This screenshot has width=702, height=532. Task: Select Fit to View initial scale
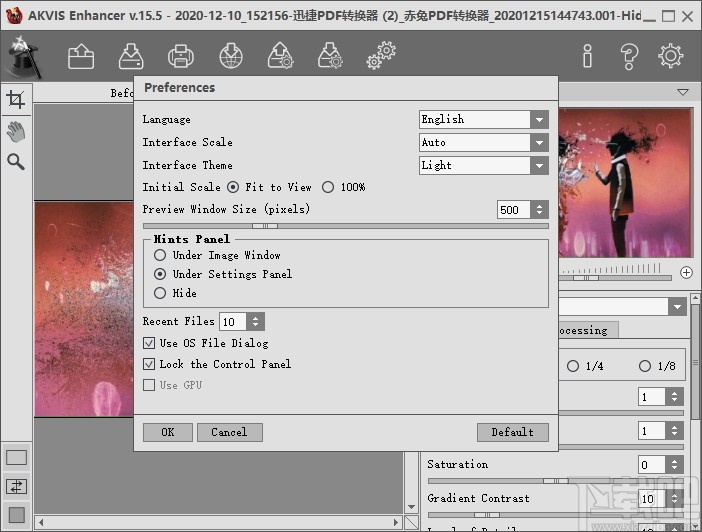pyautogui.click(x=233, y=187)
